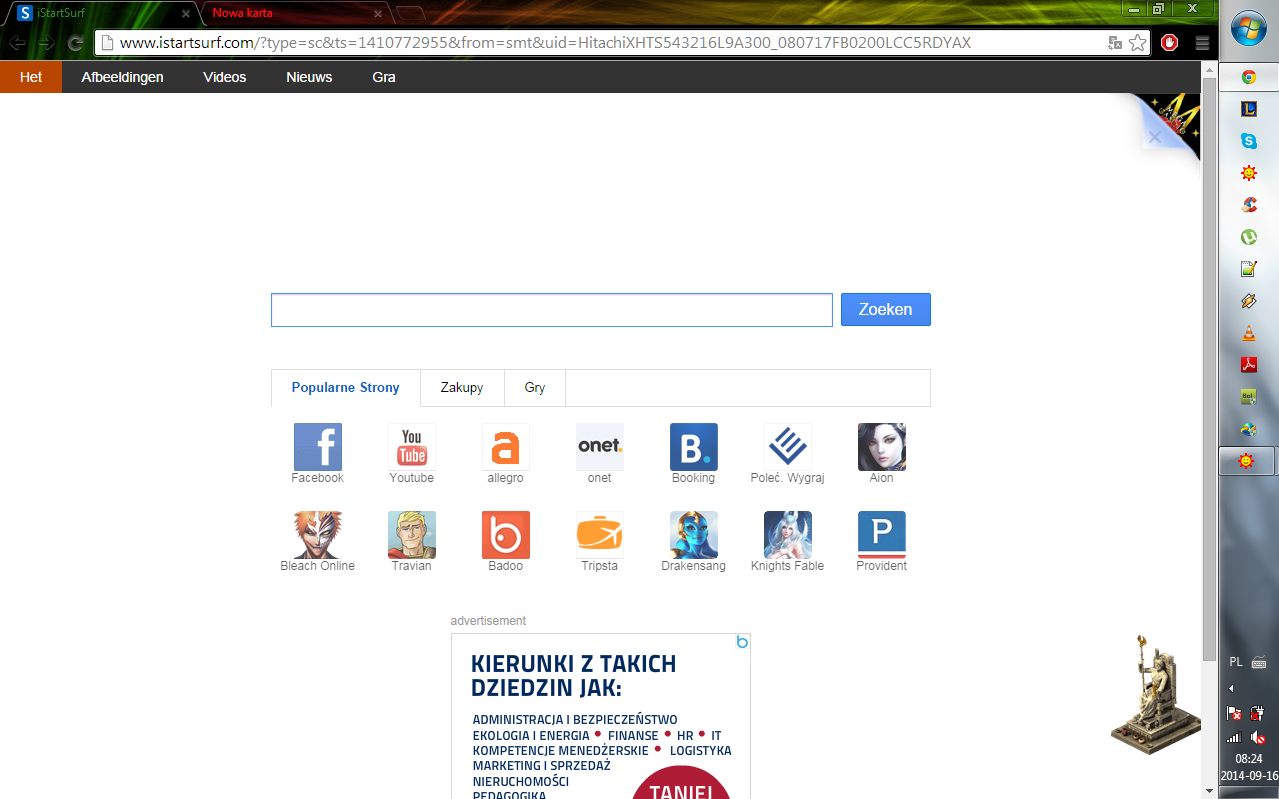Open the onet shortcut icon

tap(600, 446)
